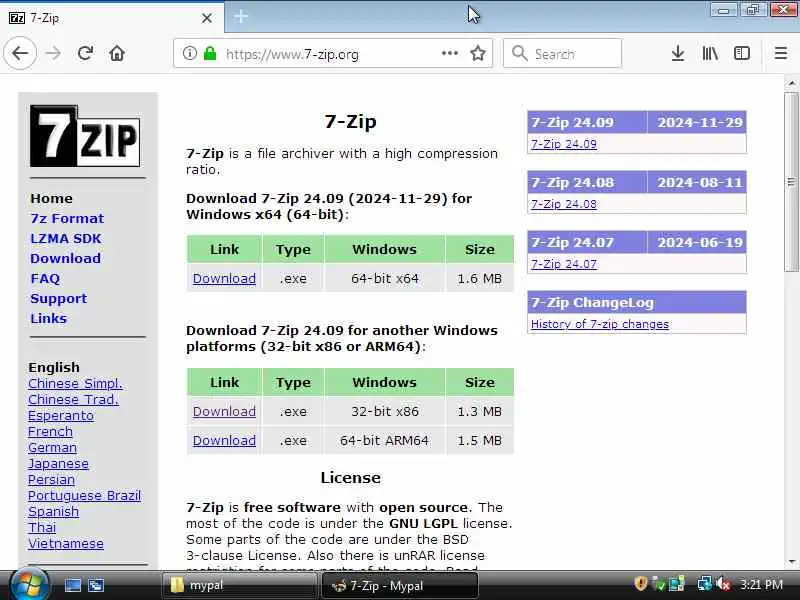Click the muted volume tray icon
The image size is (800, 600).
723,584
